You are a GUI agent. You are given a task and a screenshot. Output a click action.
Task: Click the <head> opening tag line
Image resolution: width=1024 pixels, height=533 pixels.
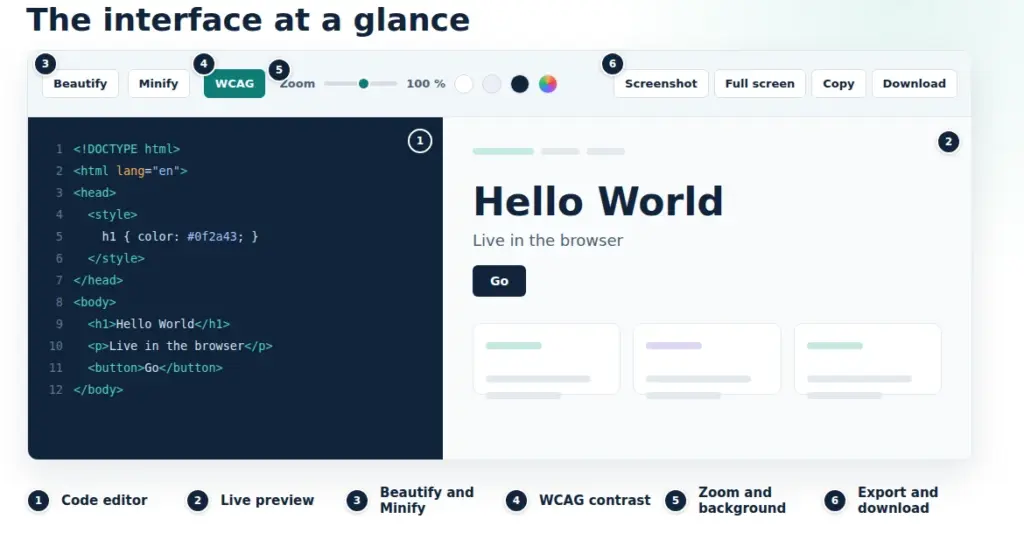95,193
